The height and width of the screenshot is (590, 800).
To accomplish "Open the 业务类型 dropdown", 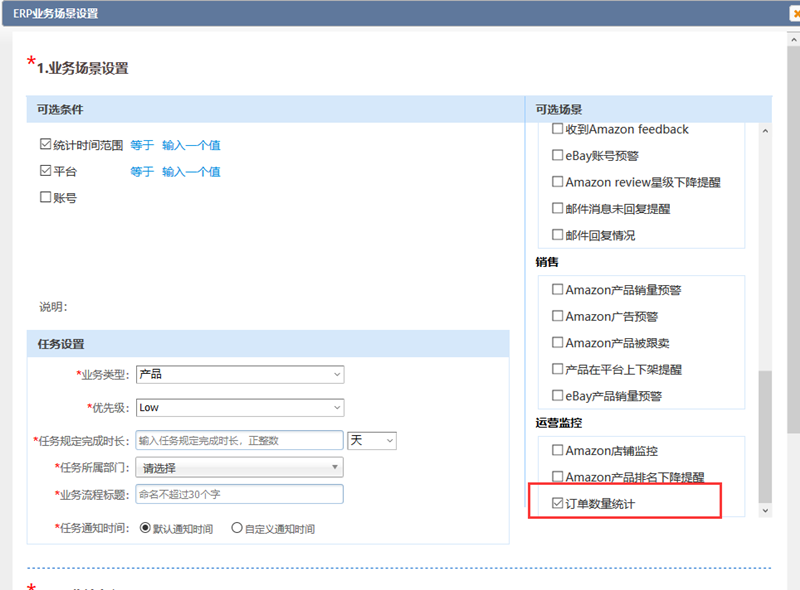I will (x=239, y=374).
